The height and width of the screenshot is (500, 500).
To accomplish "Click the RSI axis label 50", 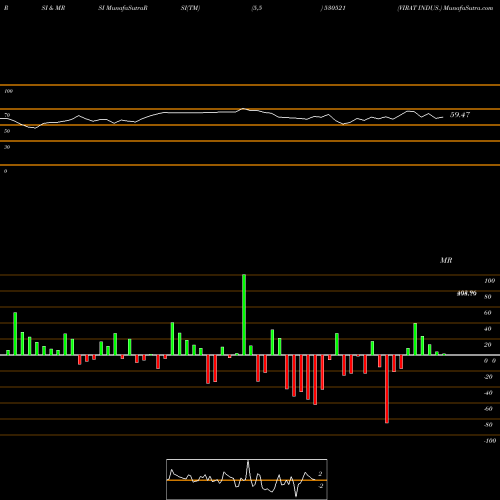I will point(7,131).
